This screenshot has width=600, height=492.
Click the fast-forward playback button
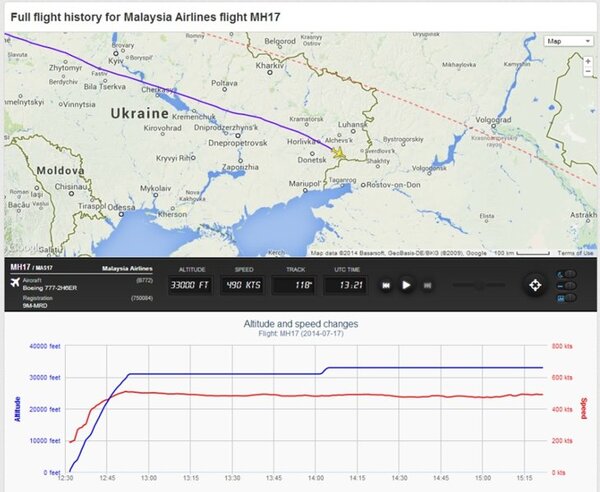click(427, 285)
